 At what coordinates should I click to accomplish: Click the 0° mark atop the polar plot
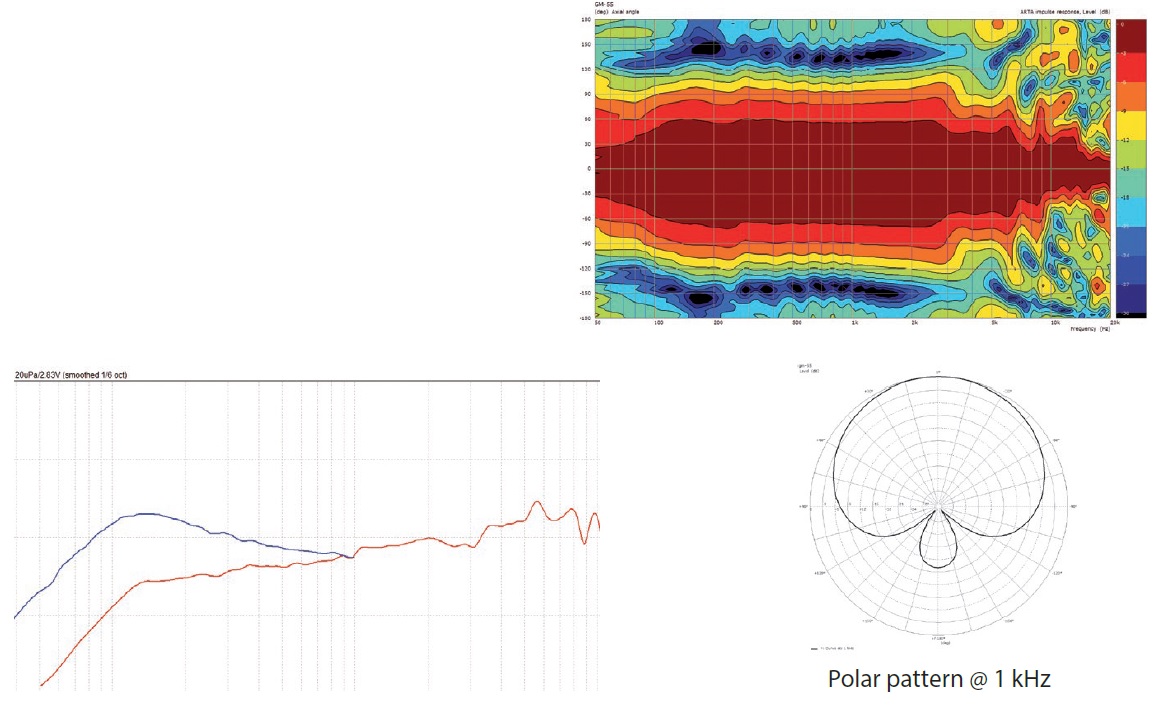937,373
